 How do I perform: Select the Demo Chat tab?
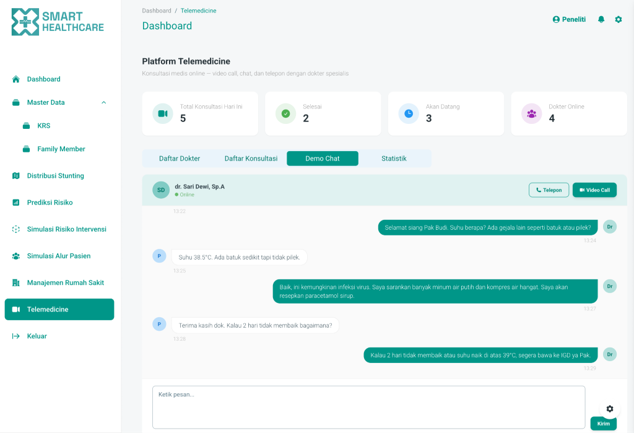[x=323, y=158]
